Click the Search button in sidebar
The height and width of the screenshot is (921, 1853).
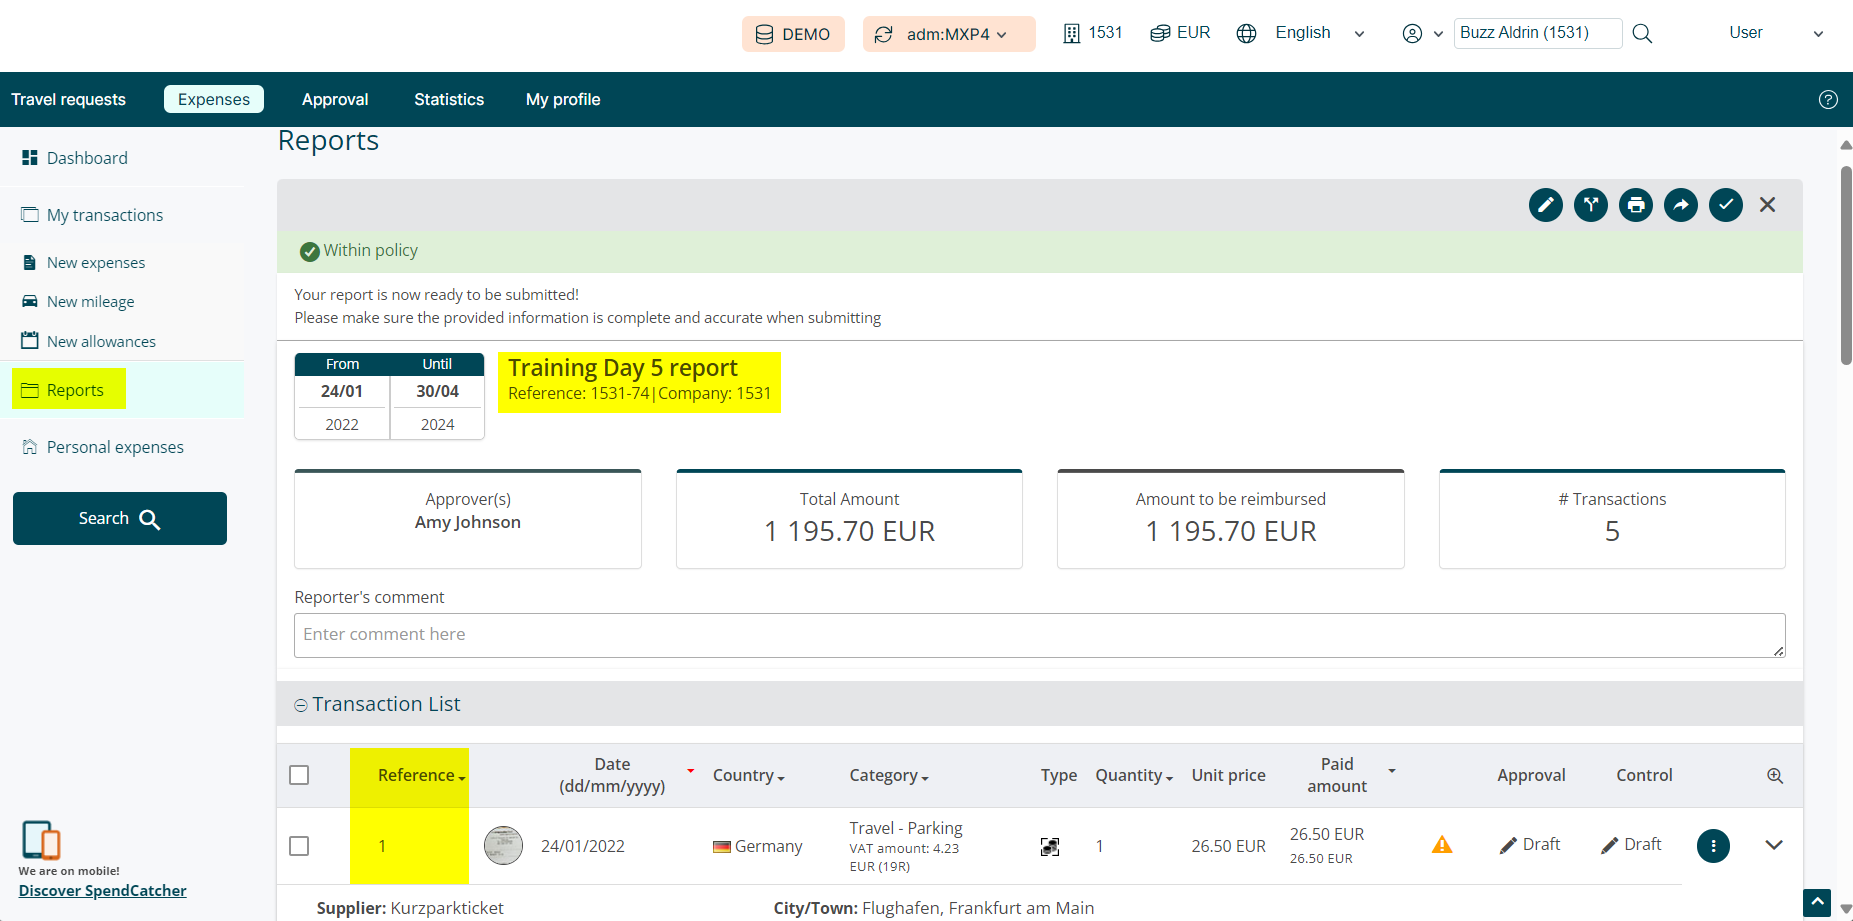point(120,518)
